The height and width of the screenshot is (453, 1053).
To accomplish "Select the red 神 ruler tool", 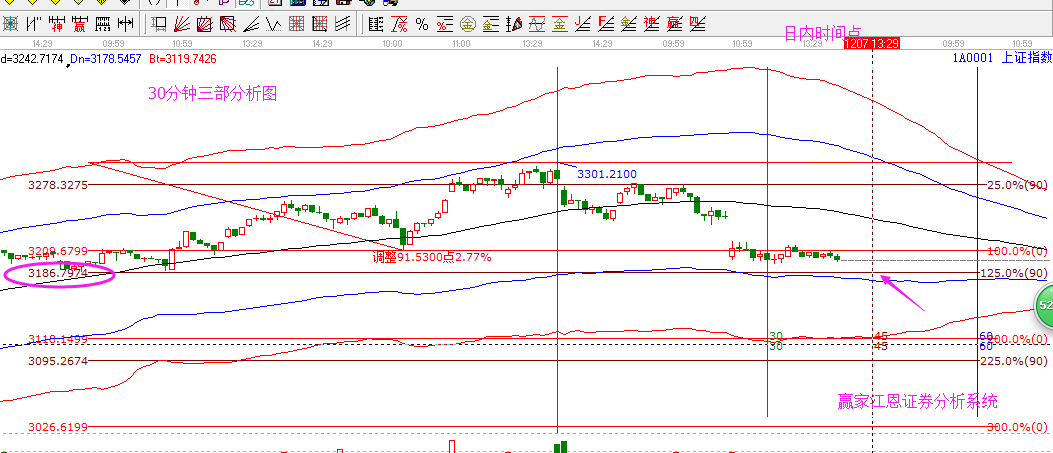I will (56, 25).
